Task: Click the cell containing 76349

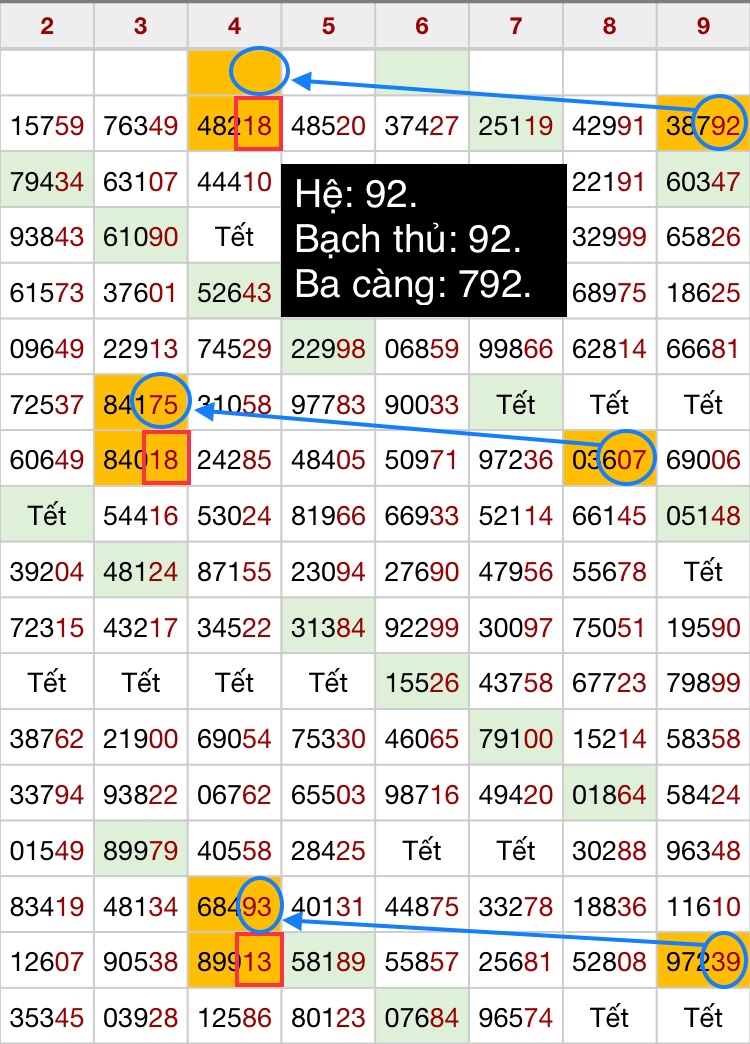Action: (x=141, y=125)
